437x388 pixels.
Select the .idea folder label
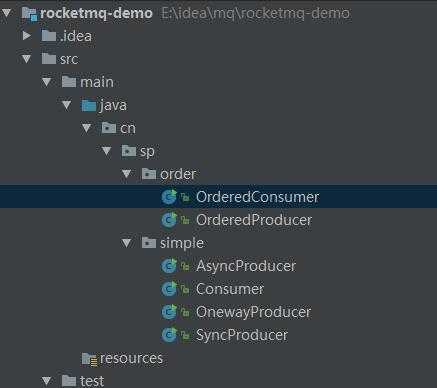76,36
